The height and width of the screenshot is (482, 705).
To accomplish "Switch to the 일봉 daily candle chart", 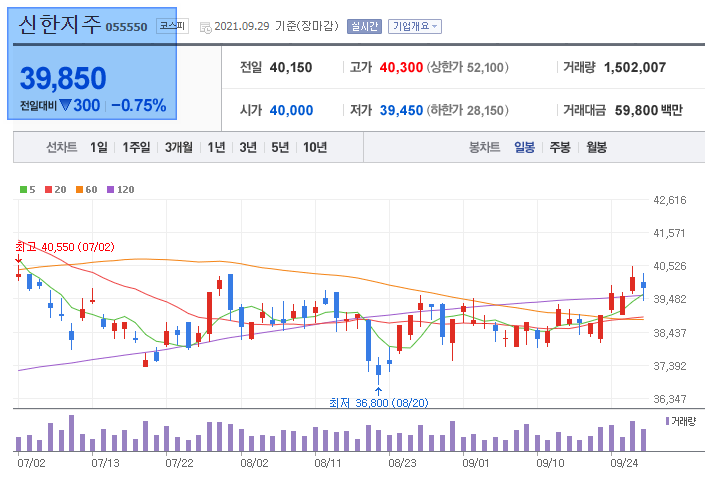I will [524, 147].
